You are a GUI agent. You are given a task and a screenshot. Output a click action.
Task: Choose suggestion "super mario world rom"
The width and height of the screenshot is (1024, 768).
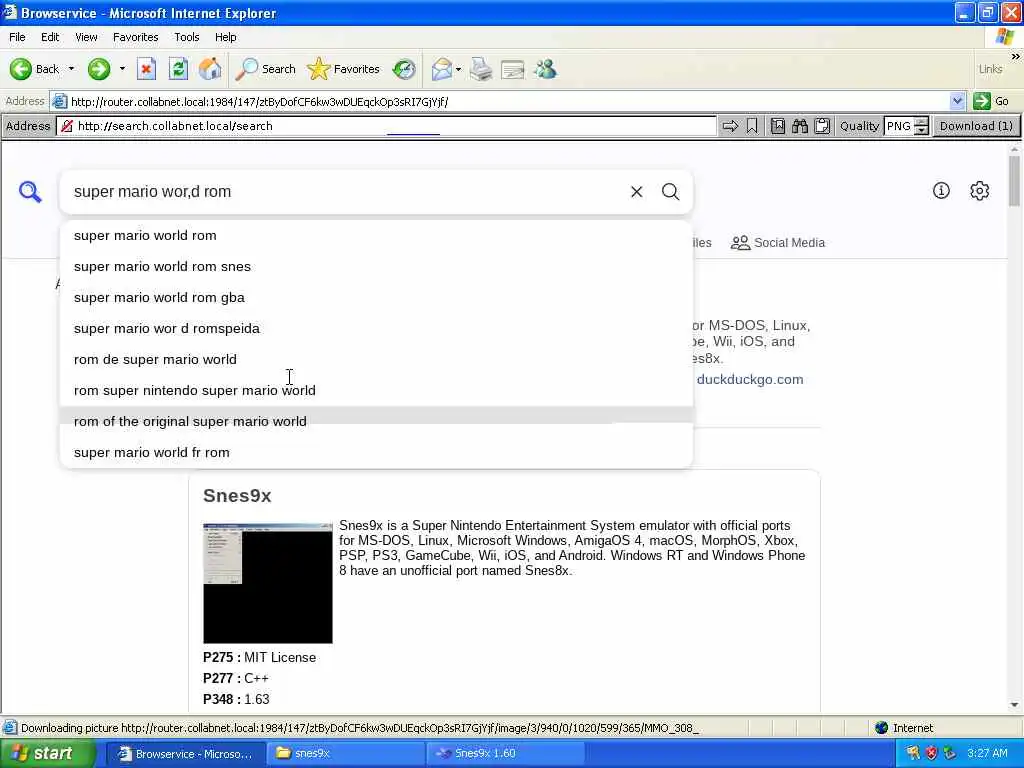click(376, 236)
